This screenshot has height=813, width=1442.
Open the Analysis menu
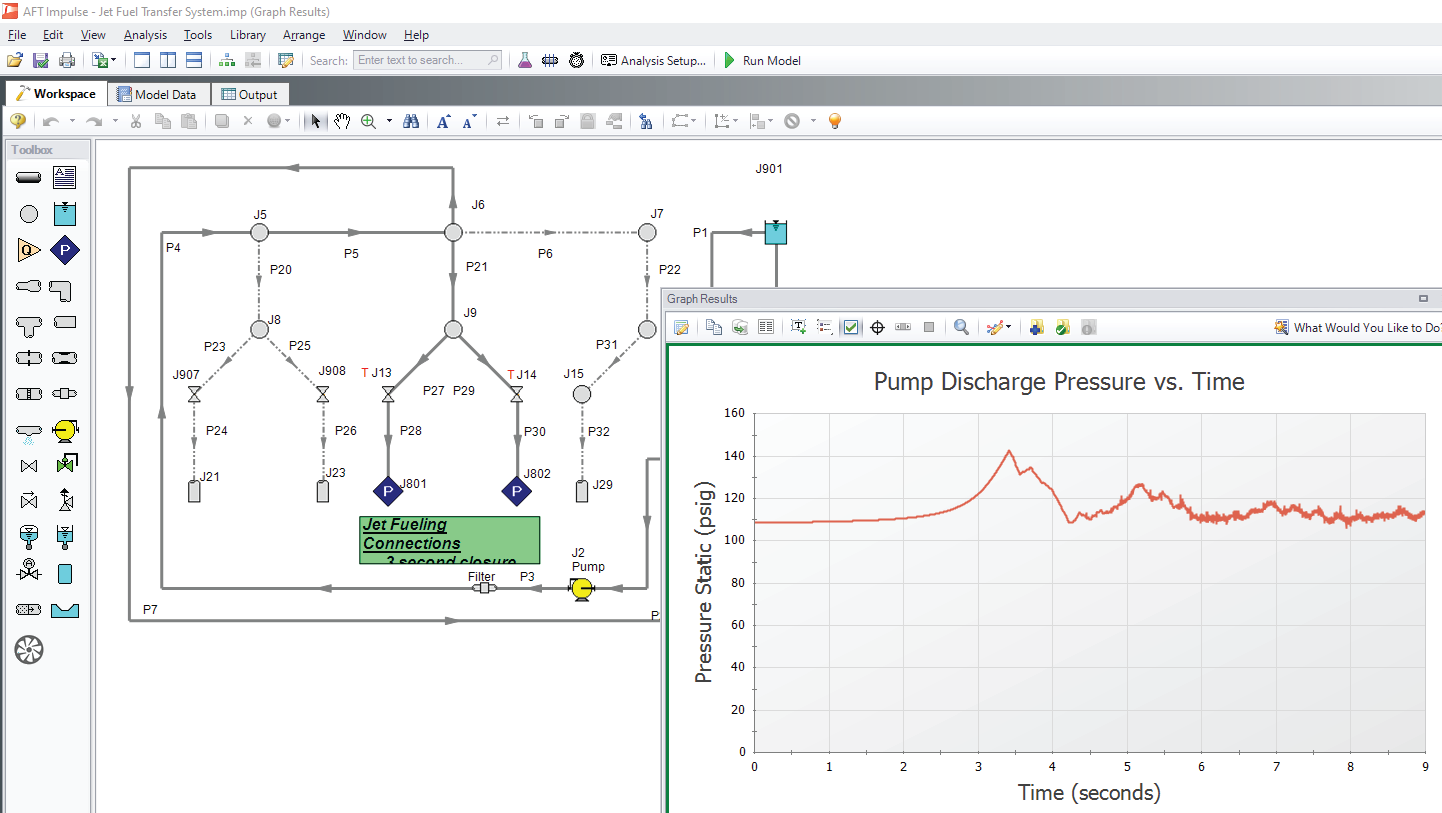click(145, 35)
